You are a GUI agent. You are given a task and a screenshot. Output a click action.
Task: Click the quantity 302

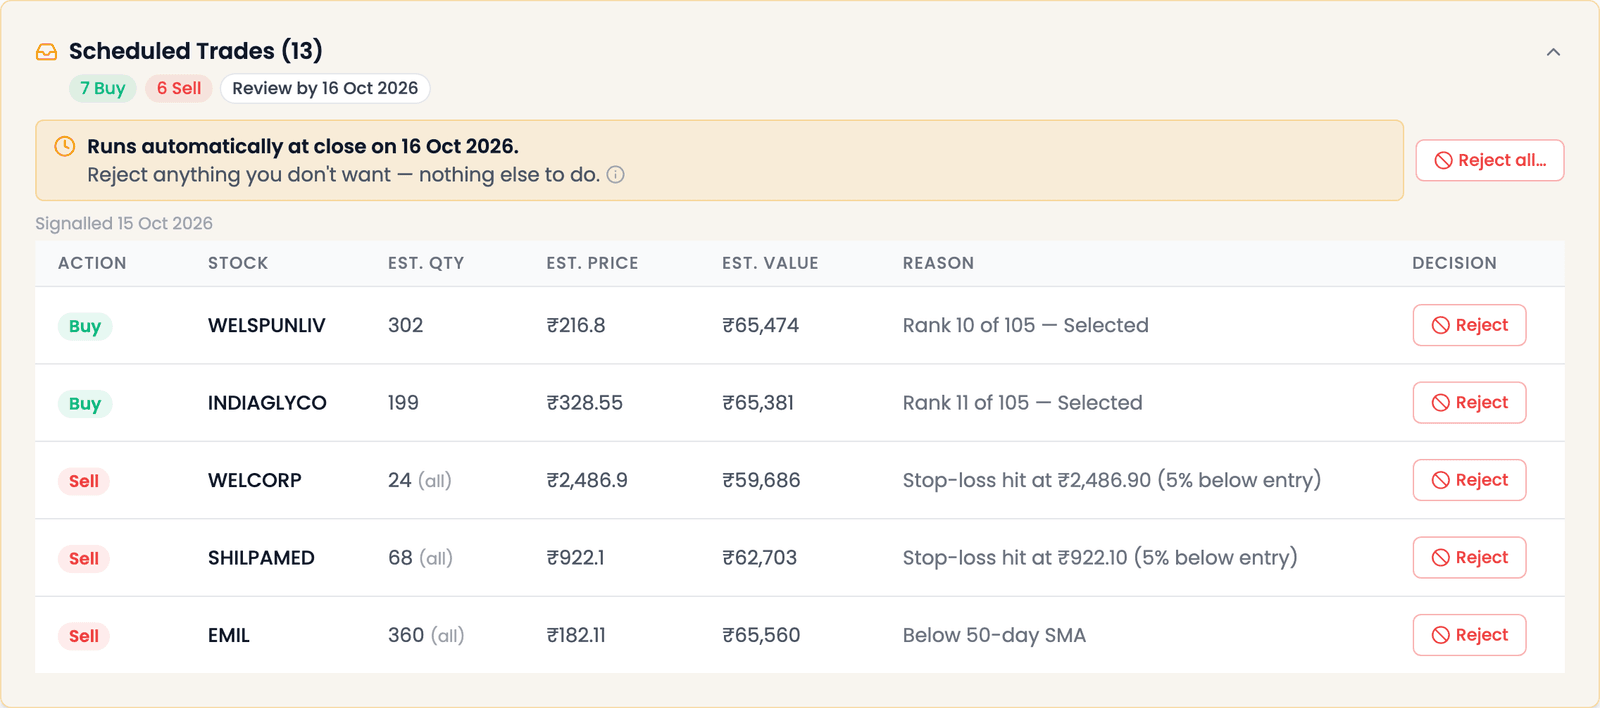point(406,325)
